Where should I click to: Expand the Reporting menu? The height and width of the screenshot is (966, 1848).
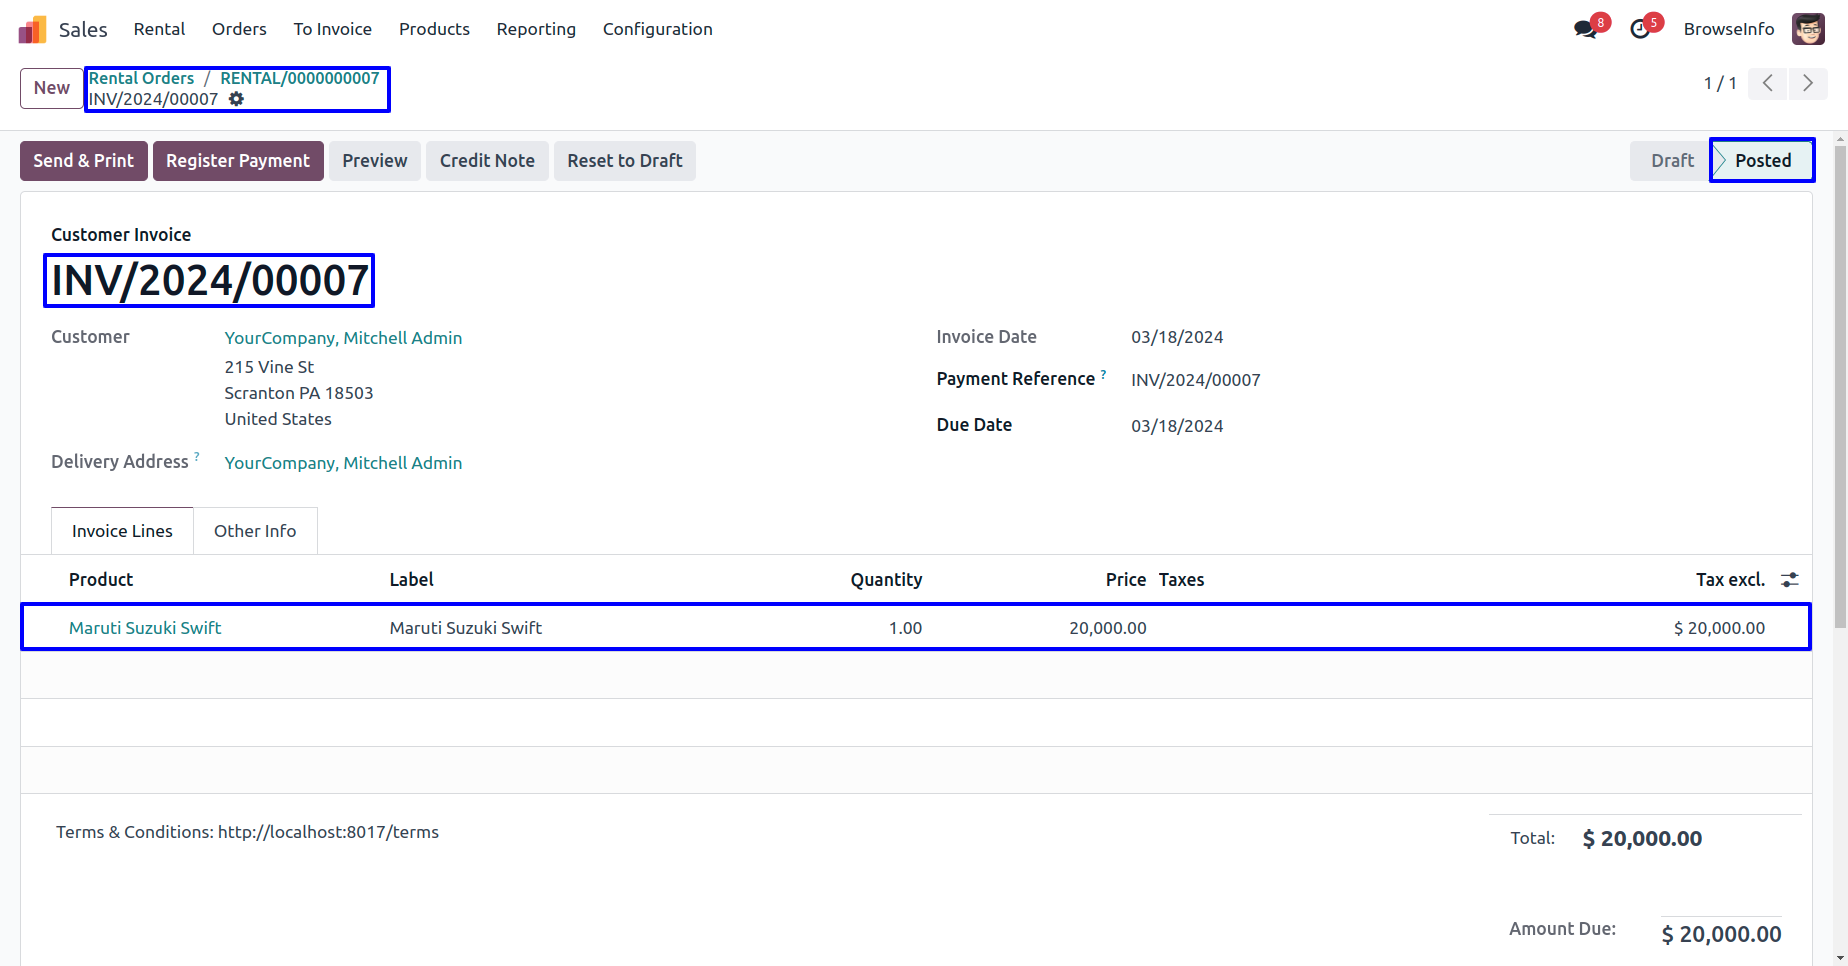[x=536, y=29]
